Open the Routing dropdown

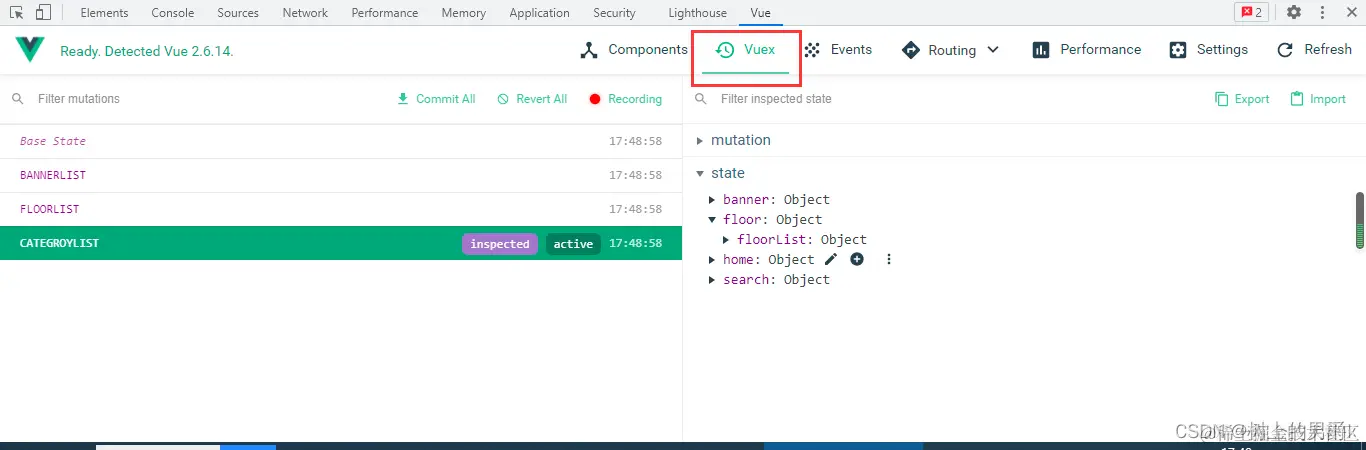point(950,50)
